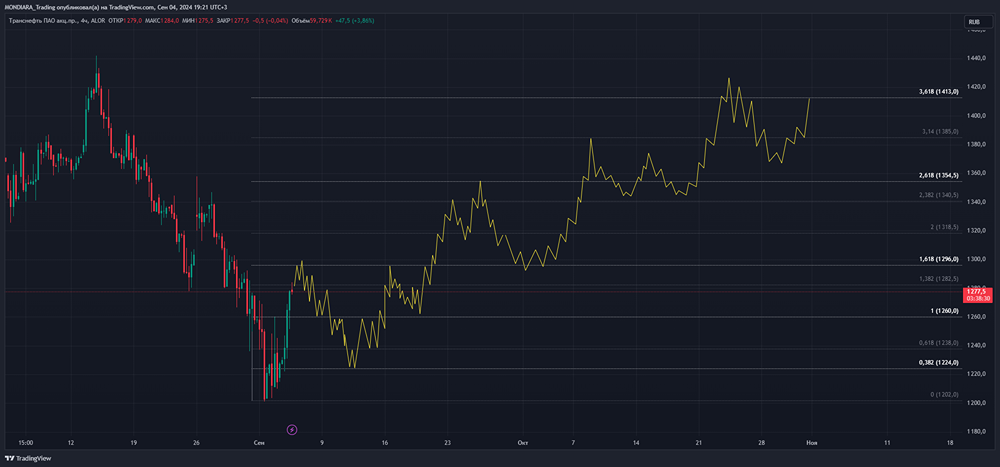This screenshot has width=1000, height=467.
Task: Click the 1360,0 price axis label
Action: pos(976,173)
